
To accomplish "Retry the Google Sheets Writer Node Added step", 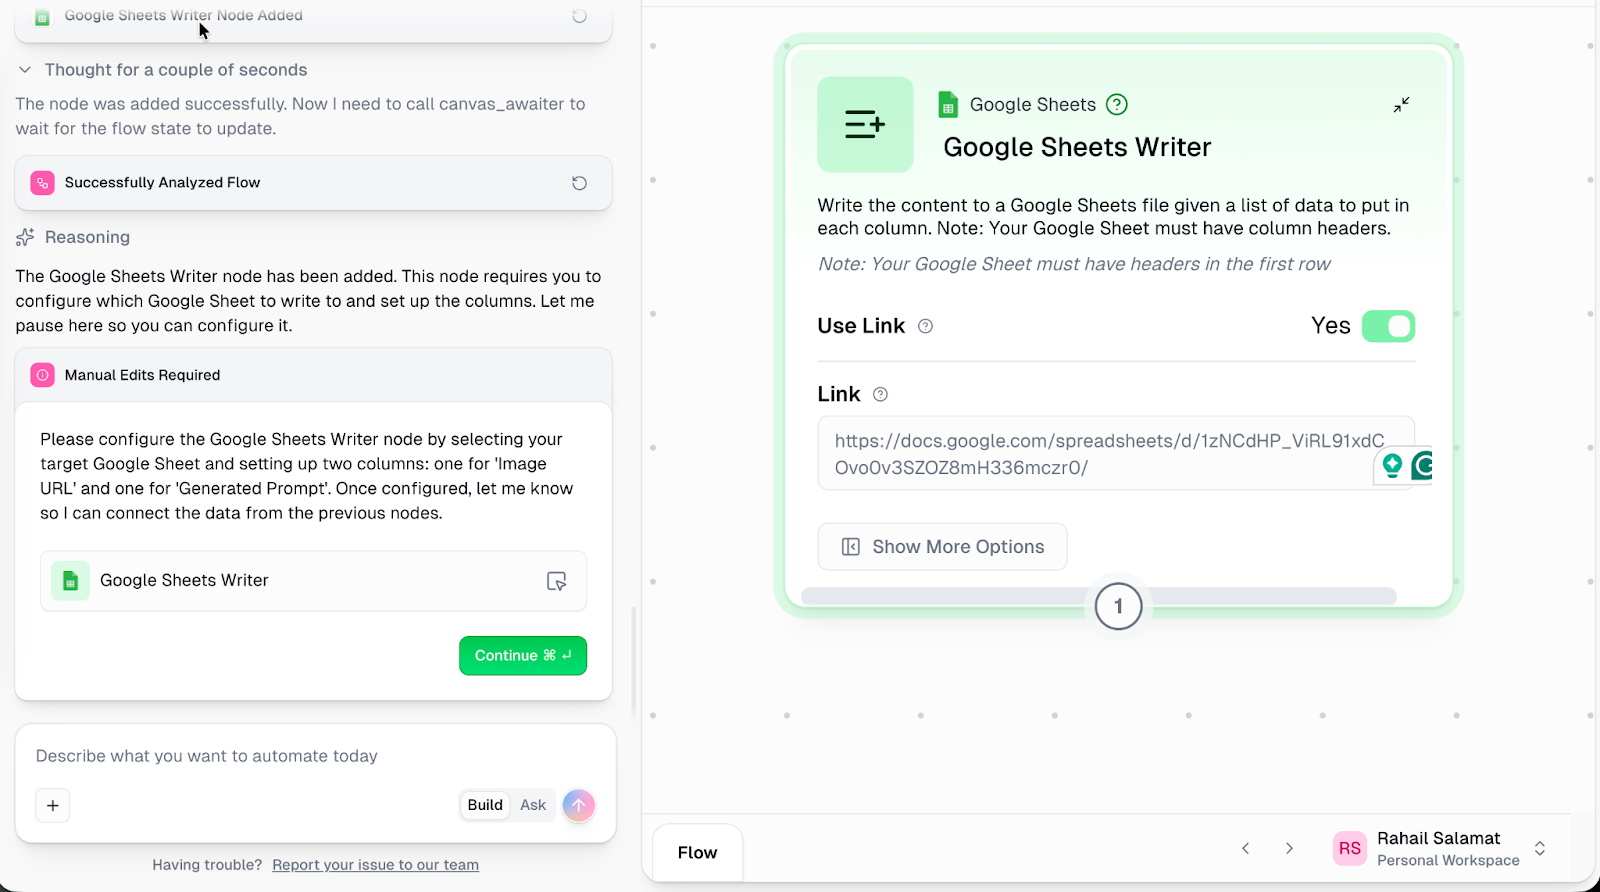I will point(579,15).
